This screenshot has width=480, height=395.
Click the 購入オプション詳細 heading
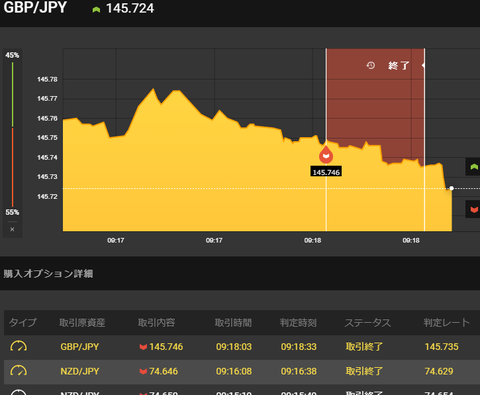48,274
